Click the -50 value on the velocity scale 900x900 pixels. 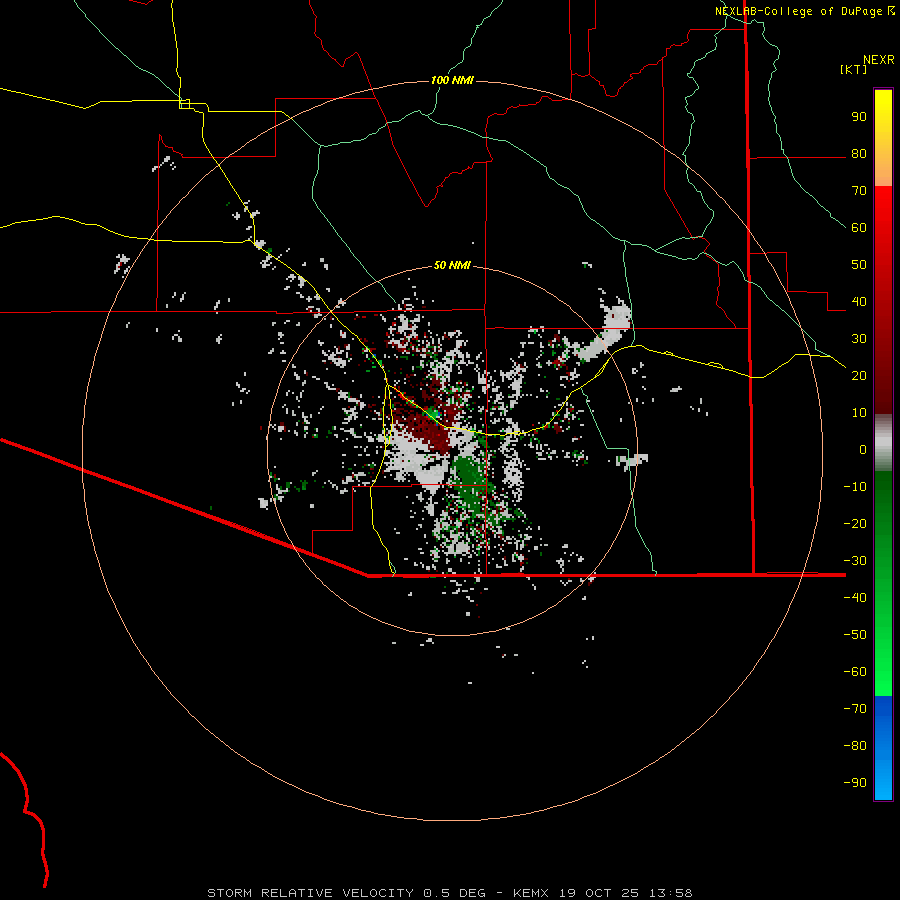click(x=855, y=634)
